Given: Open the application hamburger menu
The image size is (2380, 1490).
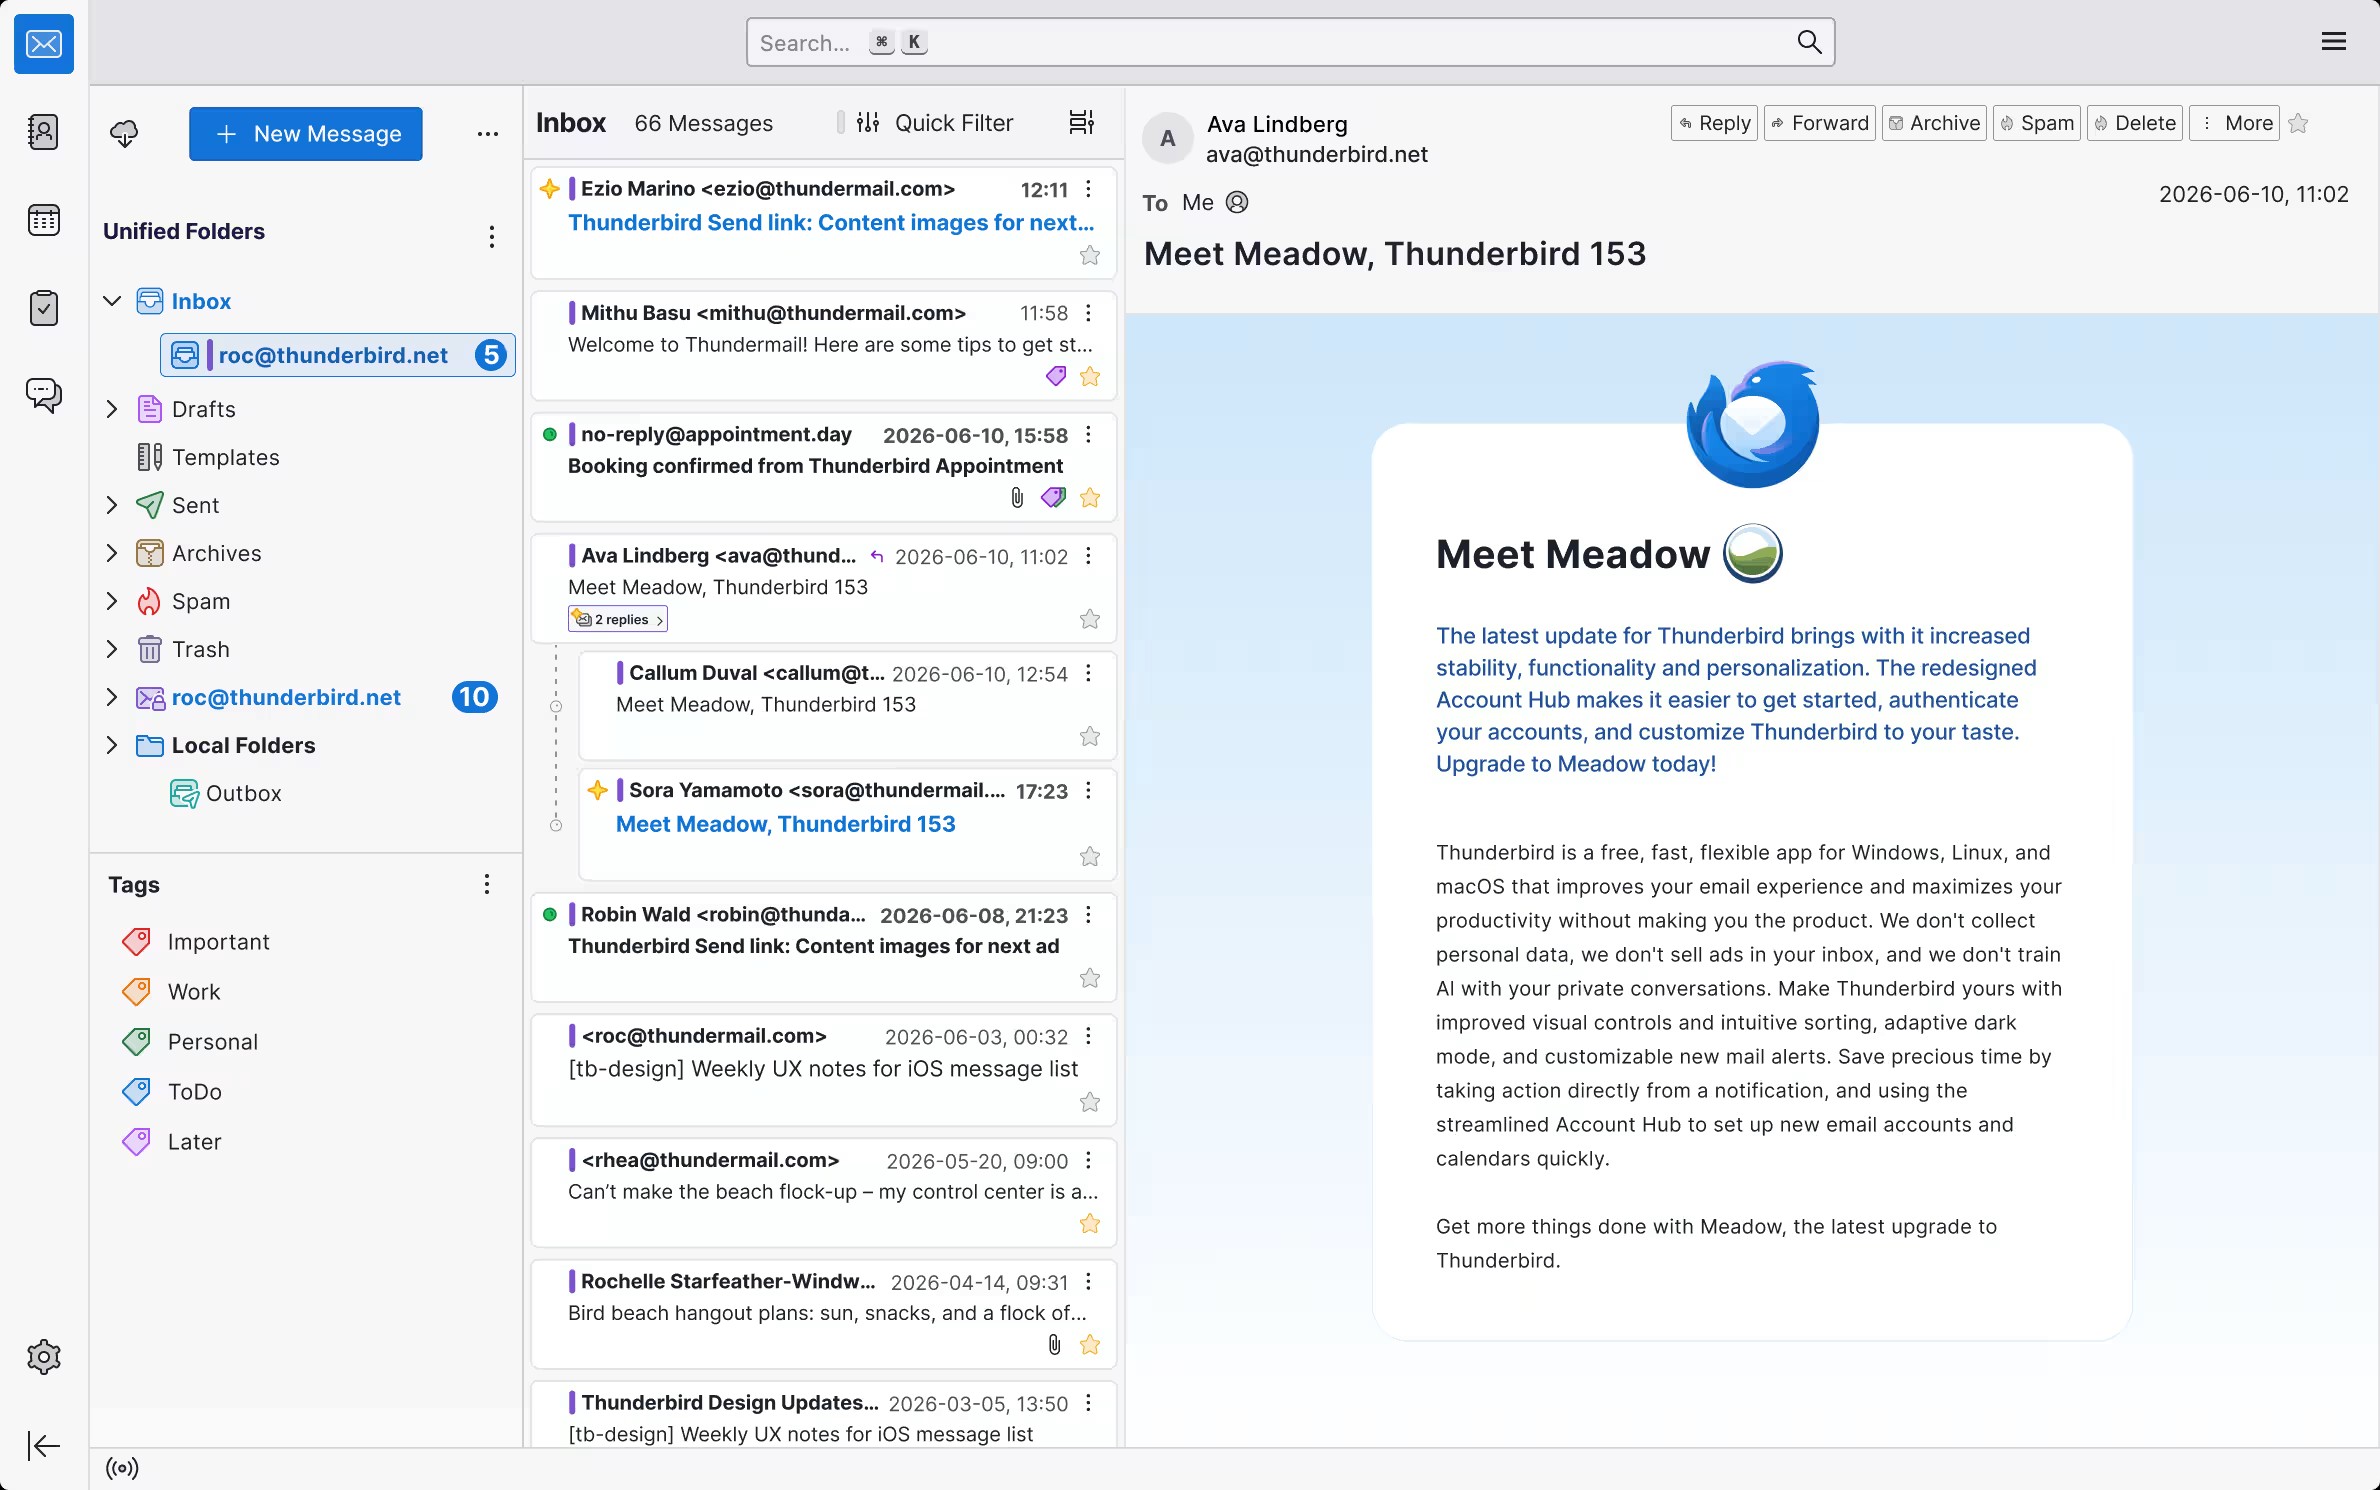Looking at the screenshot, I should click(x=2334, y=42).
